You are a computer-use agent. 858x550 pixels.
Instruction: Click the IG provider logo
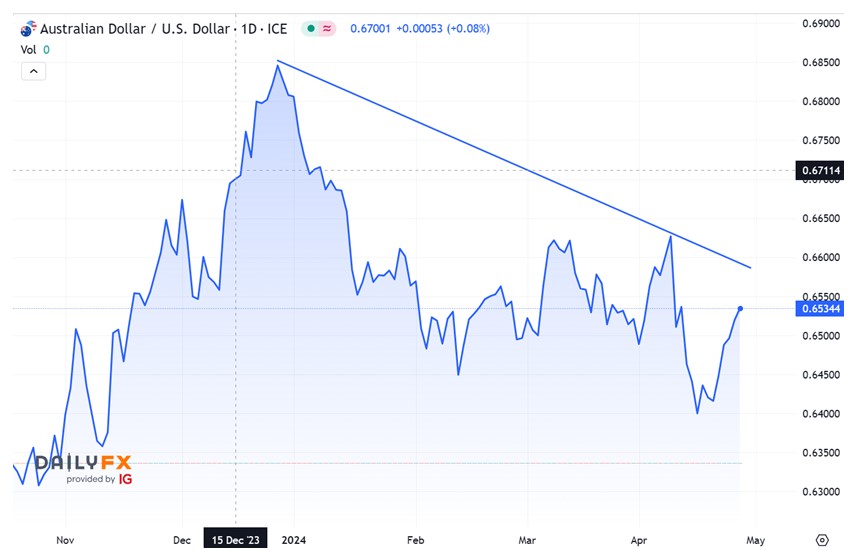[x=125, y=479]
